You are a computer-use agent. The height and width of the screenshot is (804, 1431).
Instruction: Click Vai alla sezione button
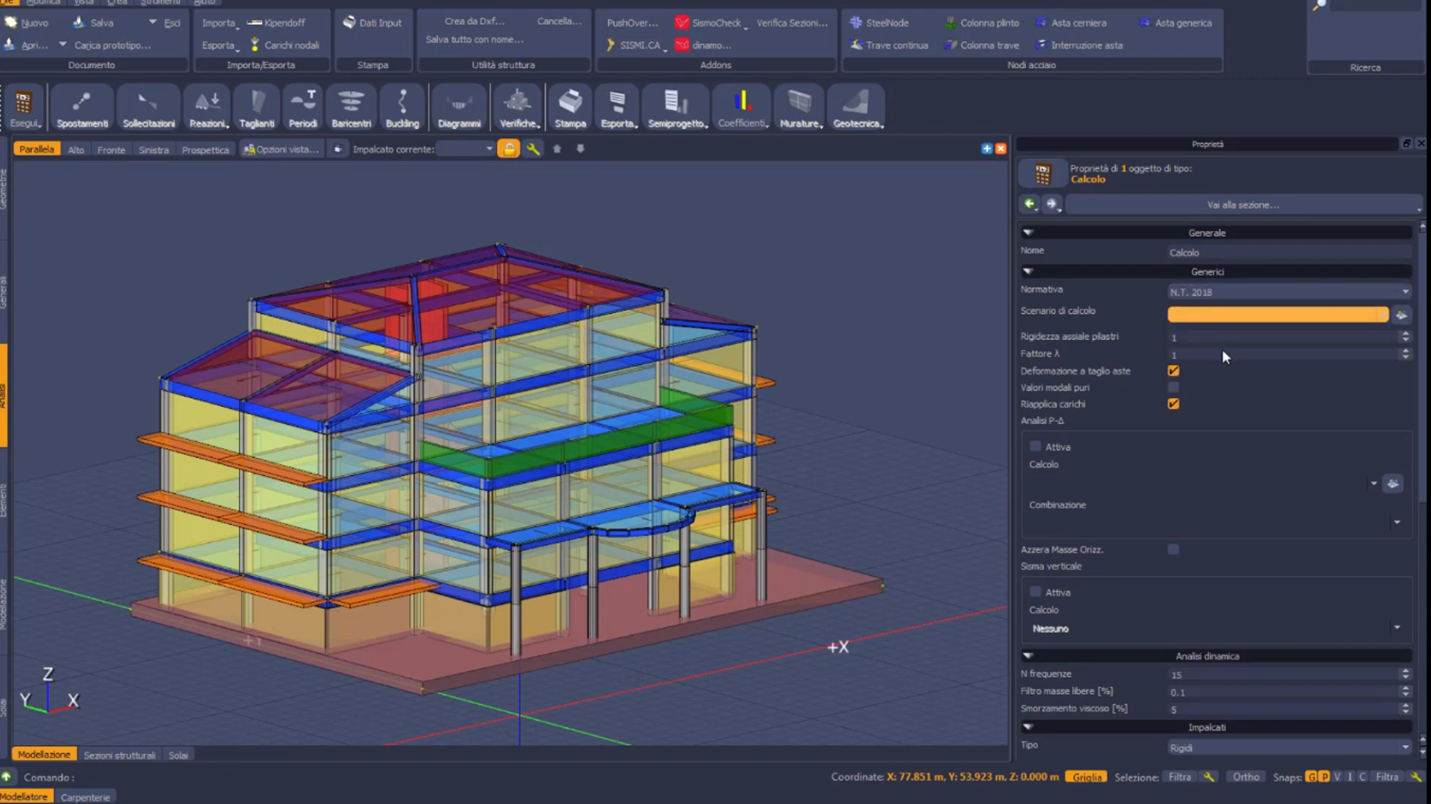[x=1243, y=204]
